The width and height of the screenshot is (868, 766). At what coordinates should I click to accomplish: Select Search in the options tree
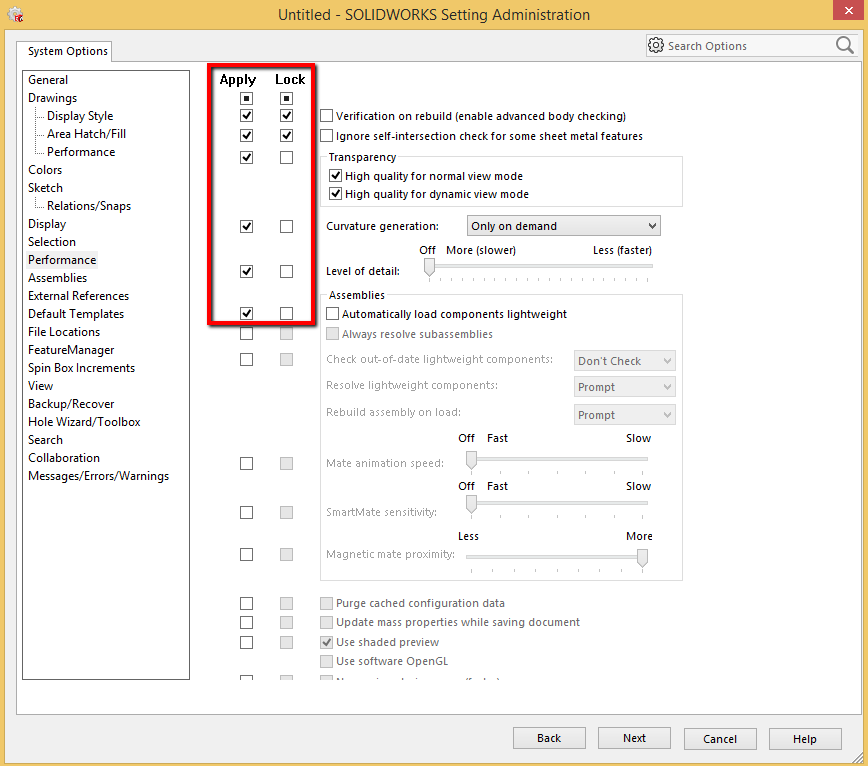(45, 440)
